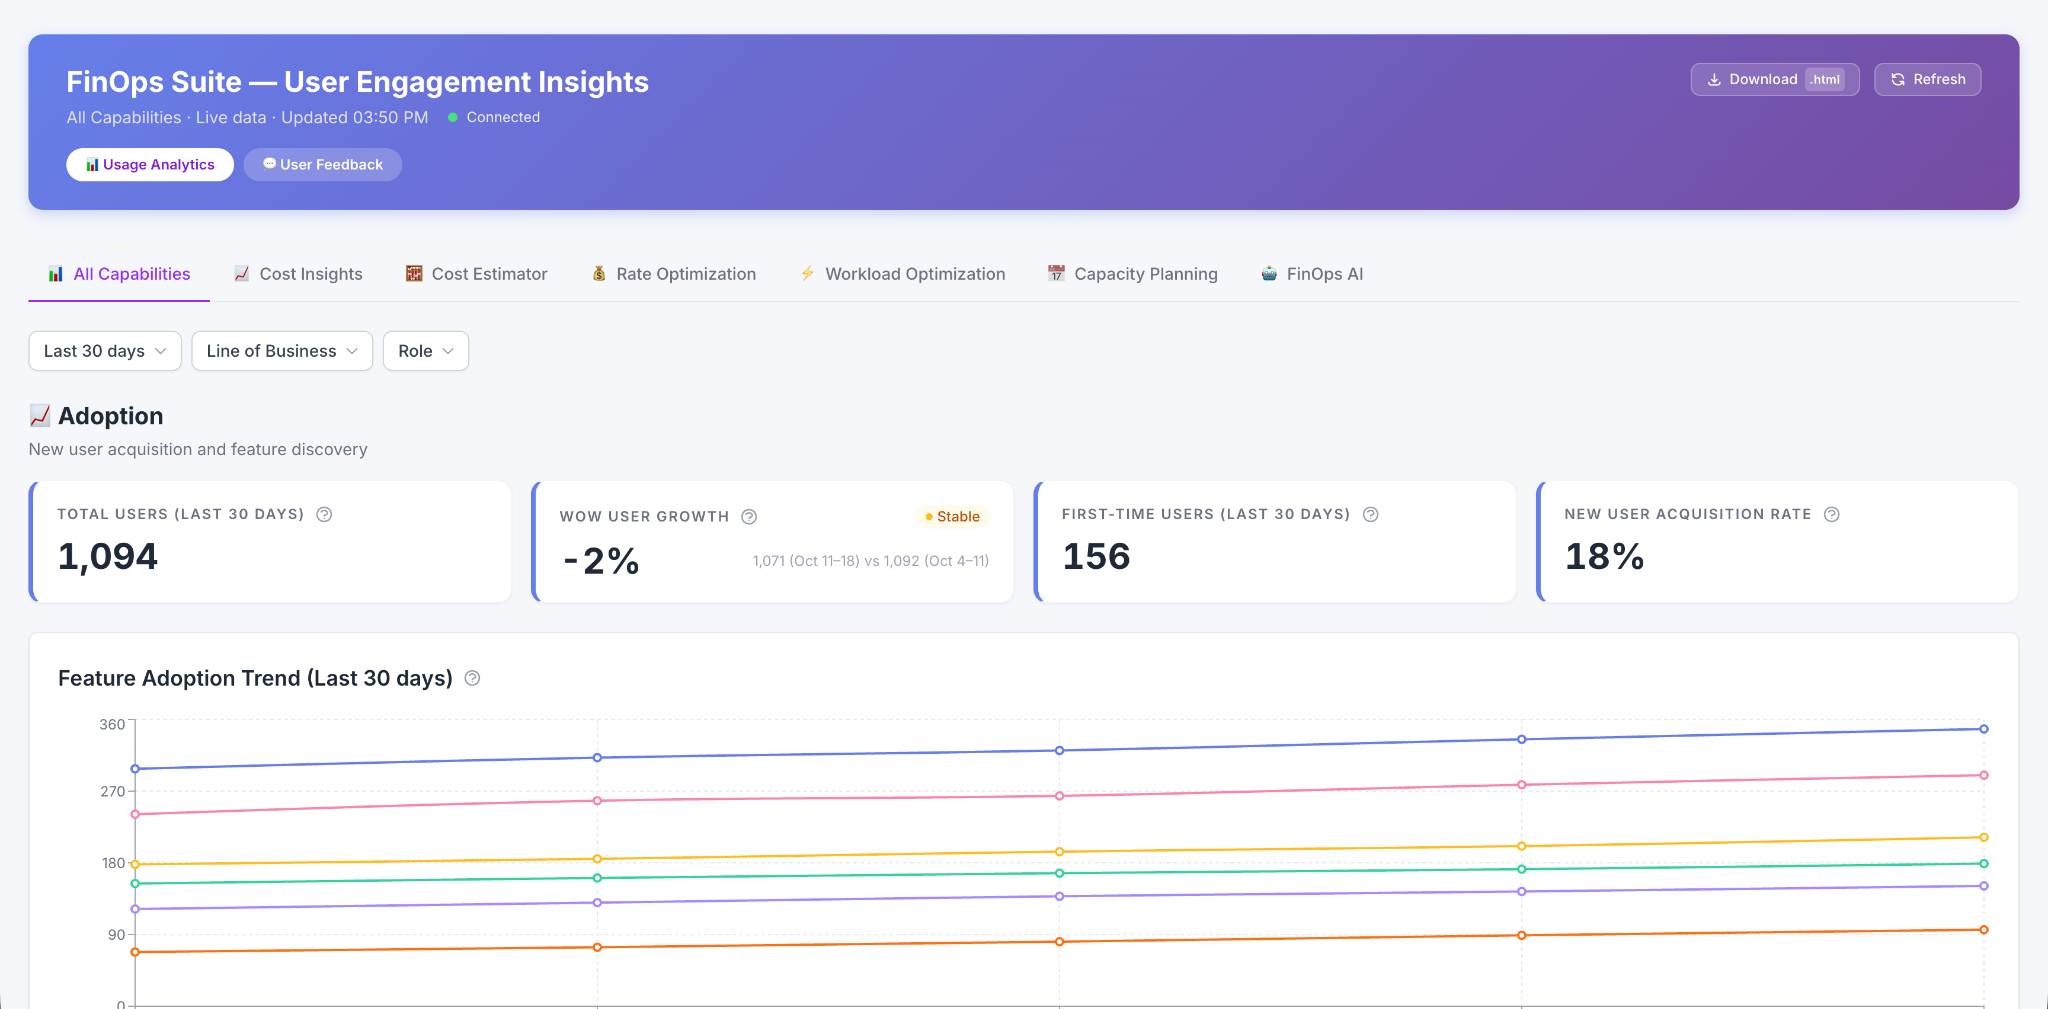Open help for WoW User Growth

[749, 517]
